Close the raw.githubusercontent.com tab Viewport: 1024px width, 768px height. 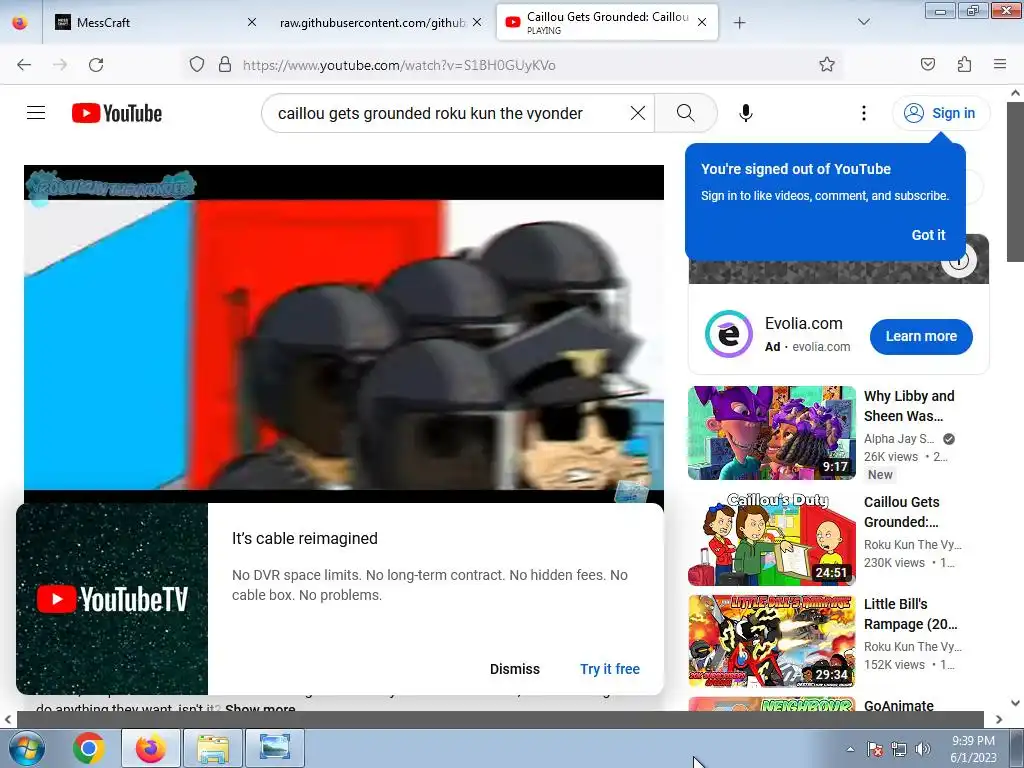[477, 22]
